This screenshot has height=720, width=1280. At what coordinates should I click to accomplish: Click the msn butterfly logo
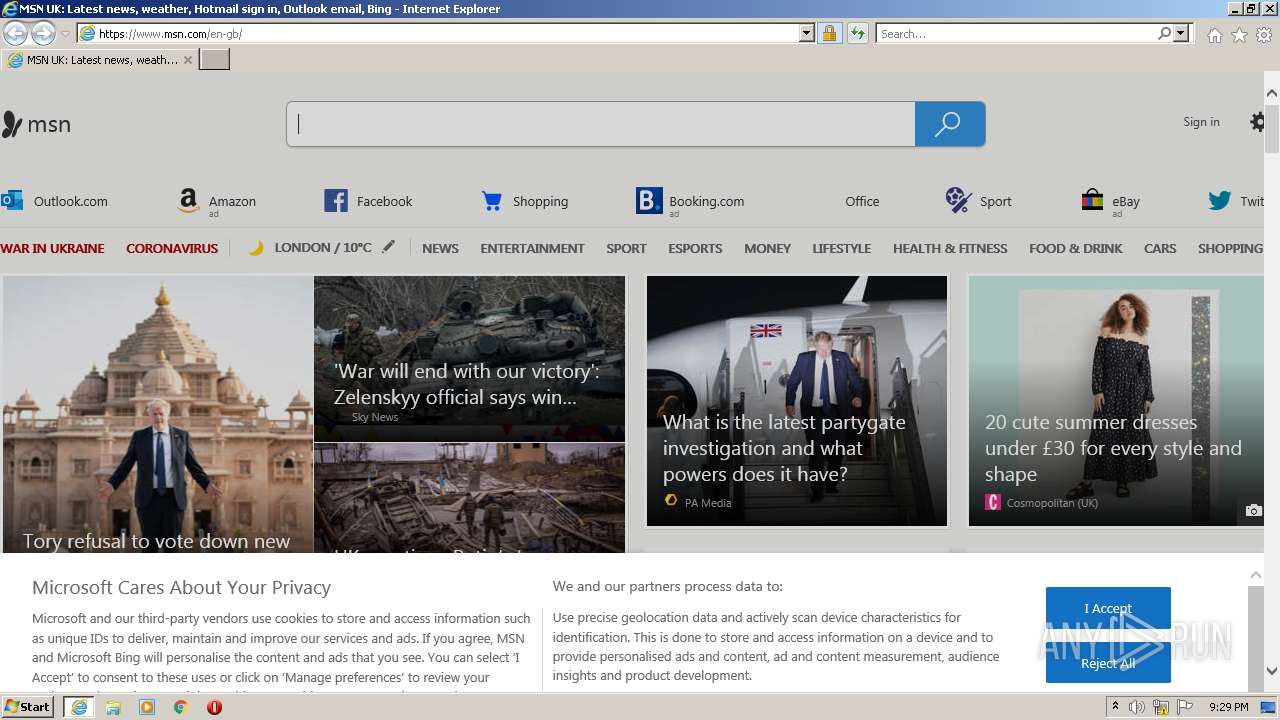[36, 124]
